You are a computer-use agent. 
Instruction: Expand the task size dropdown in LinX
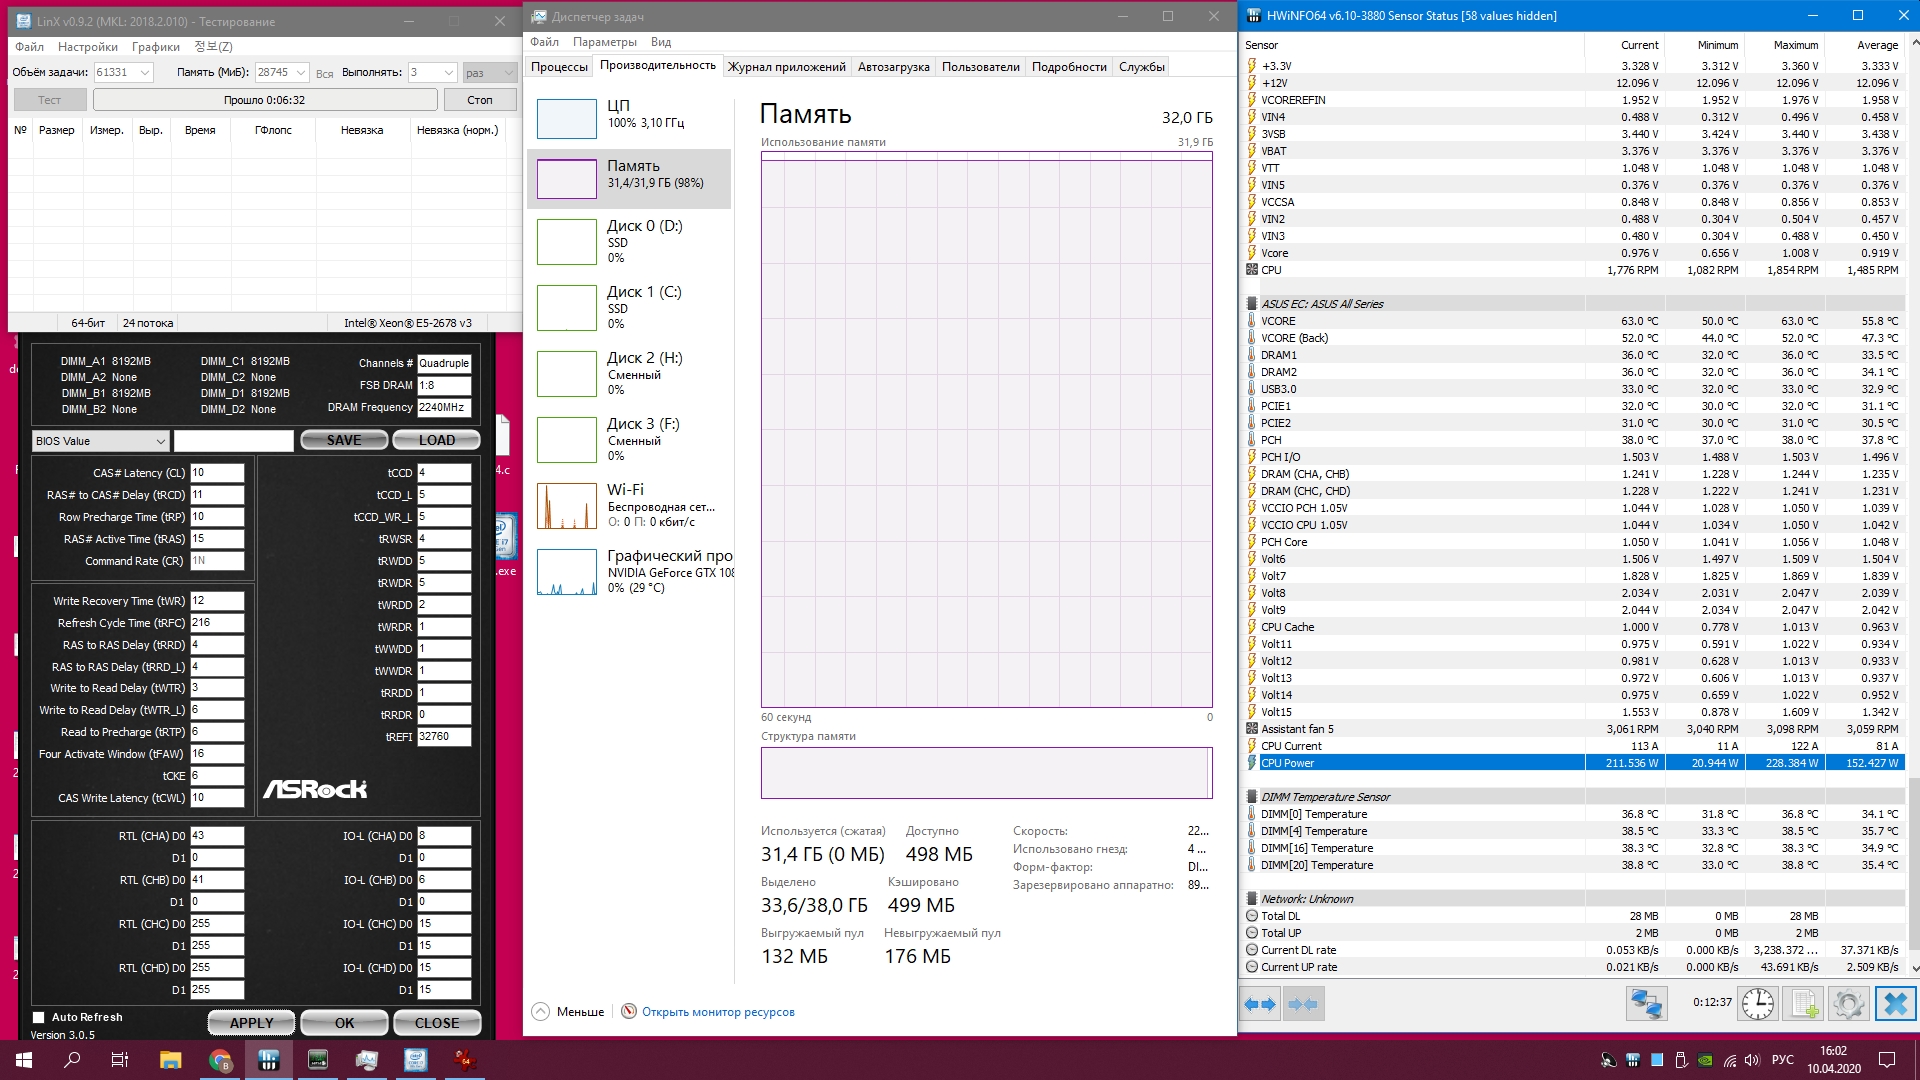(145, 73)
